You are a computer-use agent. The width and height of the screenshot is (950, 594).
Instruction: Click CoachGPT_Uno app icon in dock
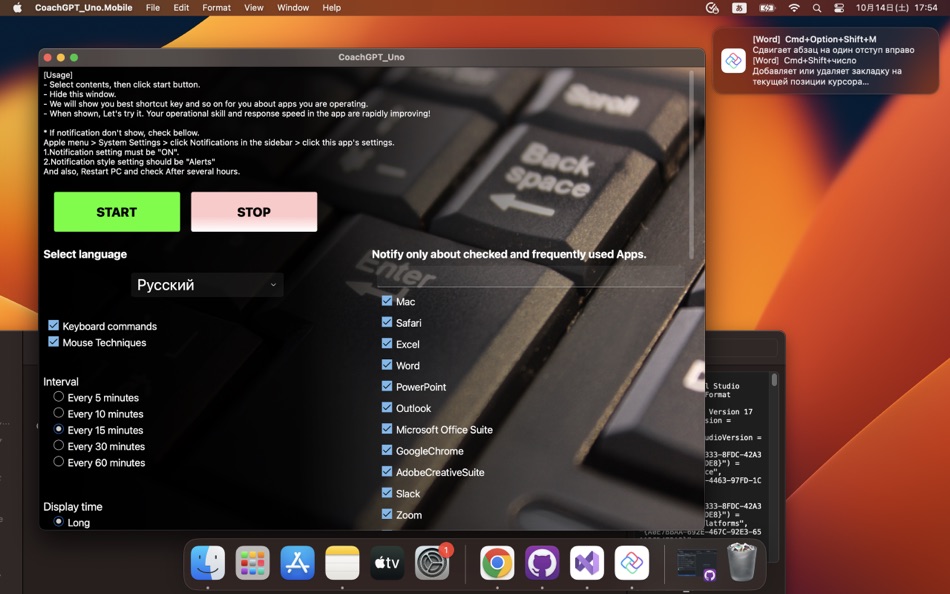click(632, 562)
